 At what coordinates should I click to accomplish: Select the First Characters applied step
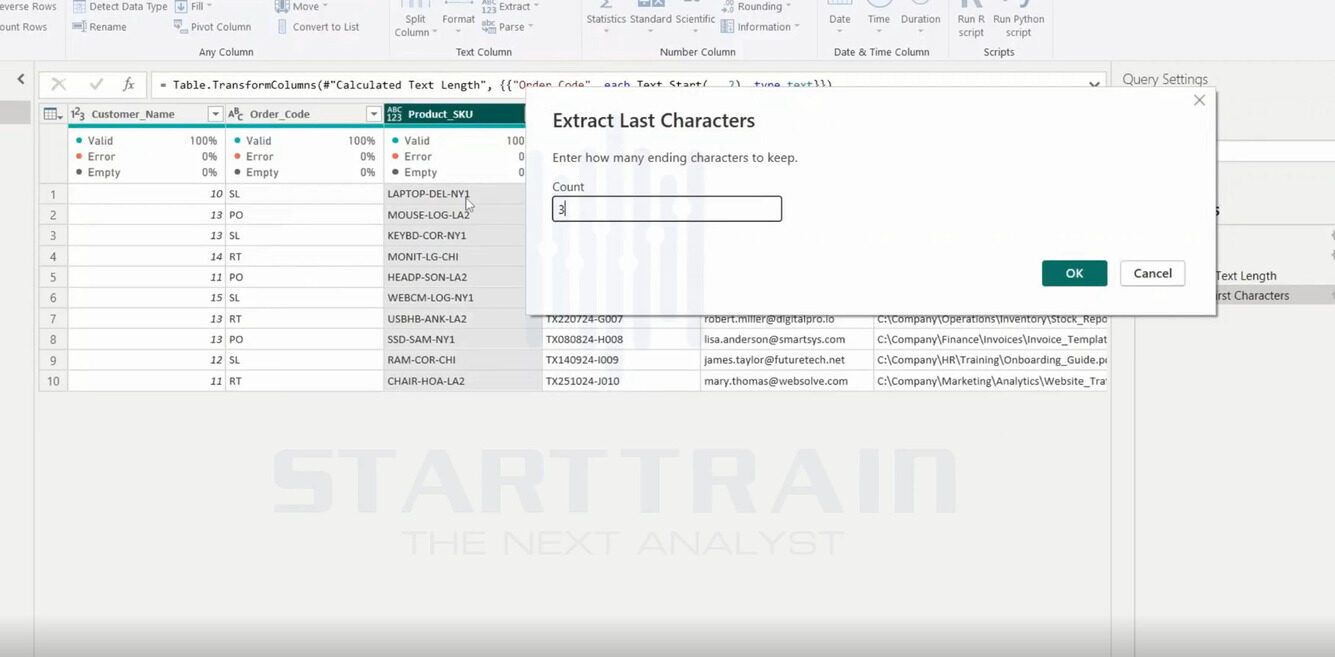pyautogui.click(x=1252, y=295)
